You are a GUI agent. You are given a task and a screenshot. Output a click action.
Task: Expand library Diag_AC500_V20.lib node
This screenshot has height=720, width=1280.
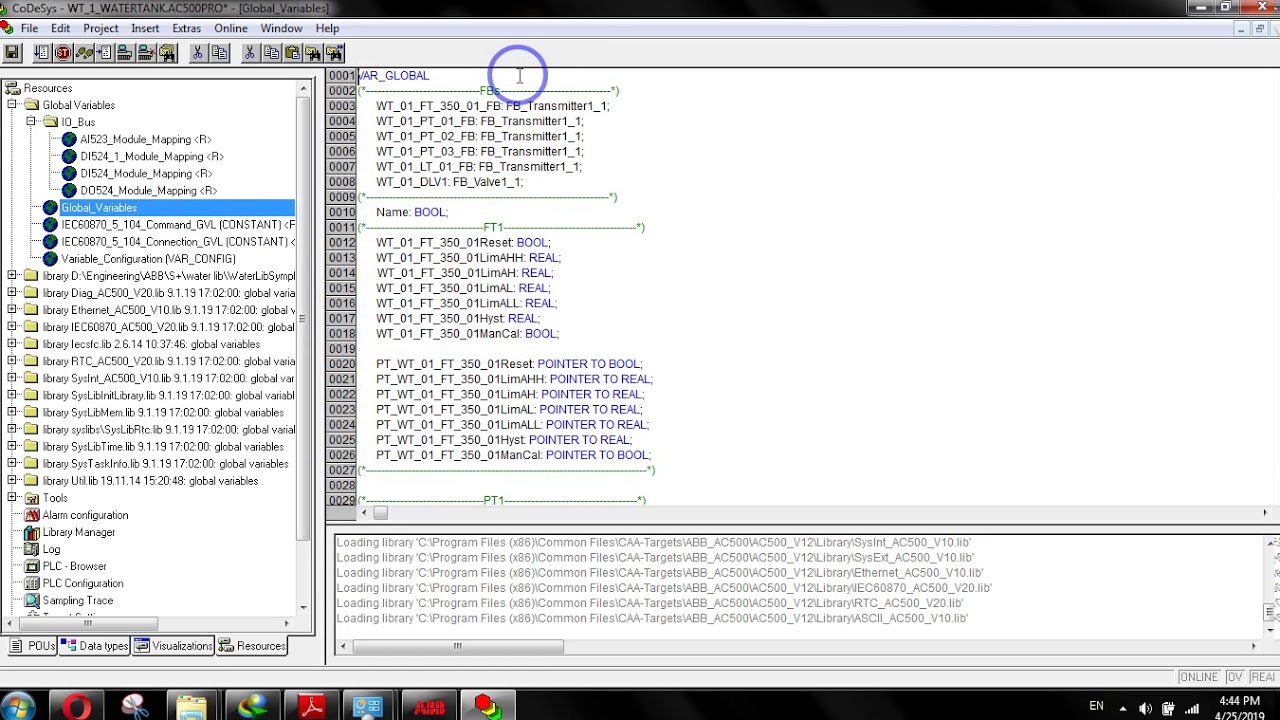coord(12,293)
